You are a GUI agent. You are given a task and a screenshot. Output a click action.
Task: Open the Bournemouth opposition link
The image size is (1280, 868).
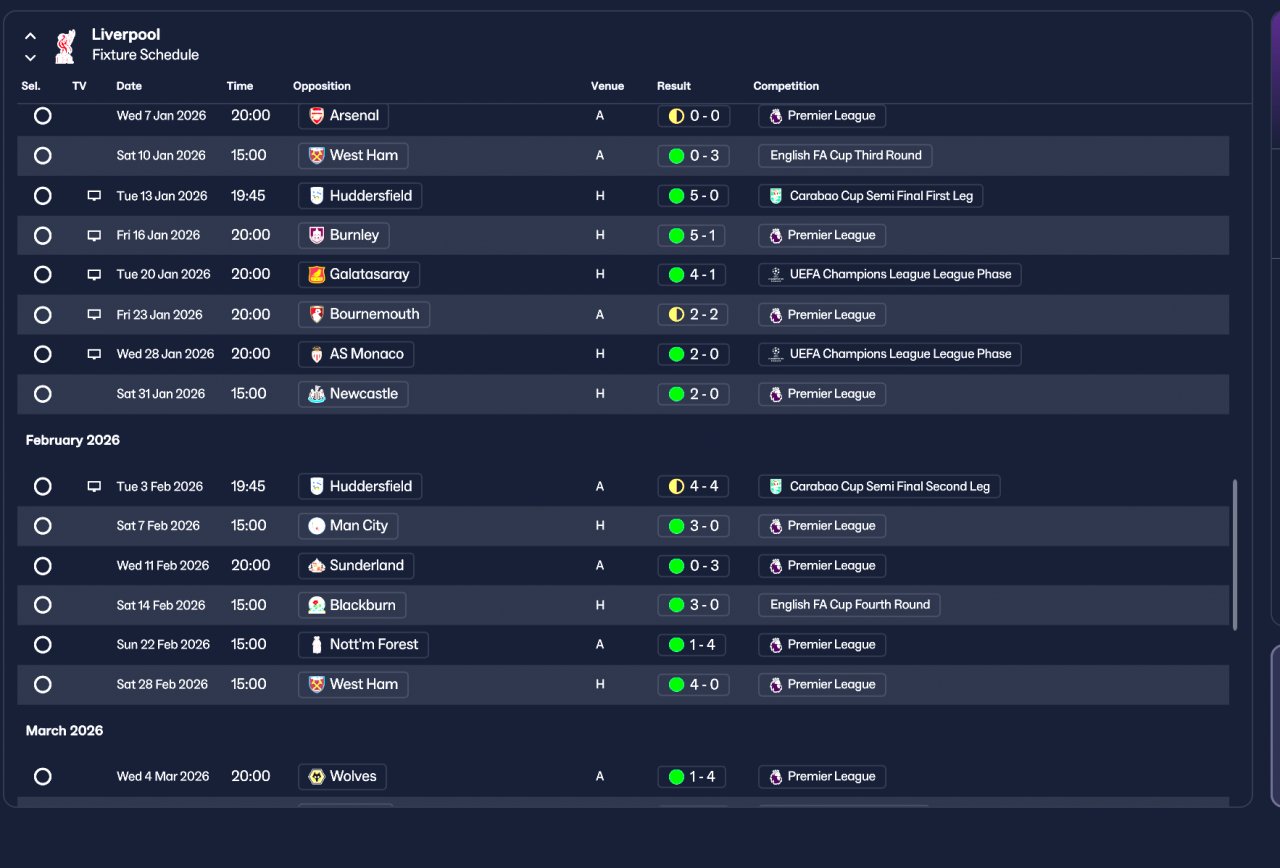click(364, 315)
